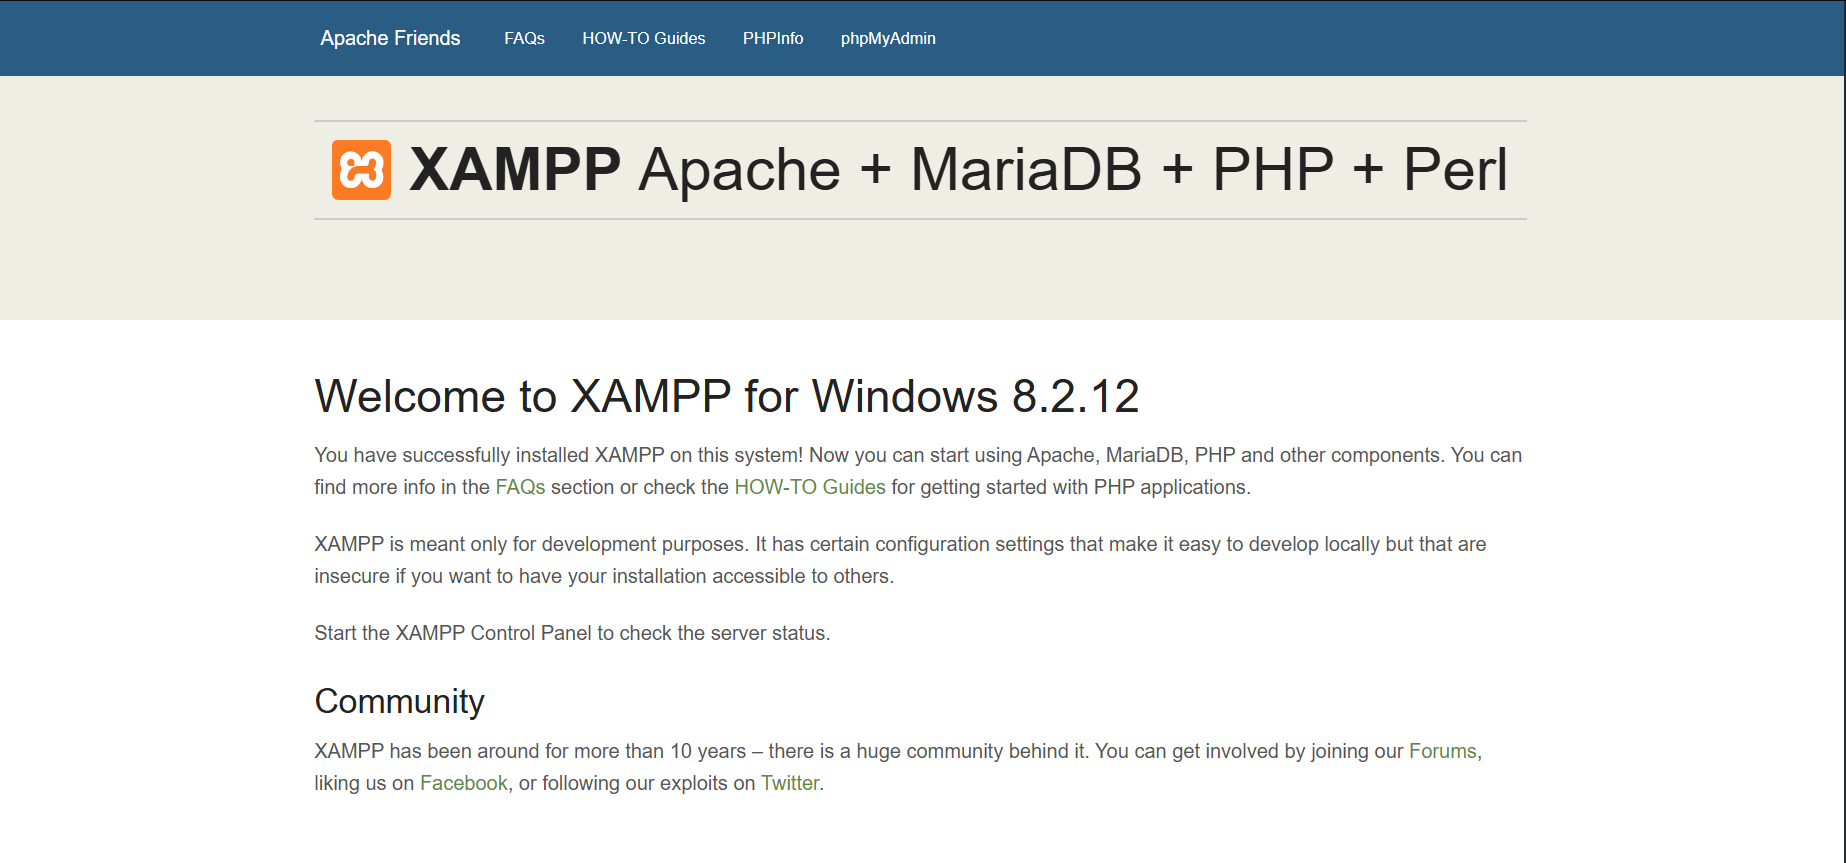This screenshot has height=863, width=1846.
Task: Visit the Forums link in Community section
Action: [x=1442, y=751]
